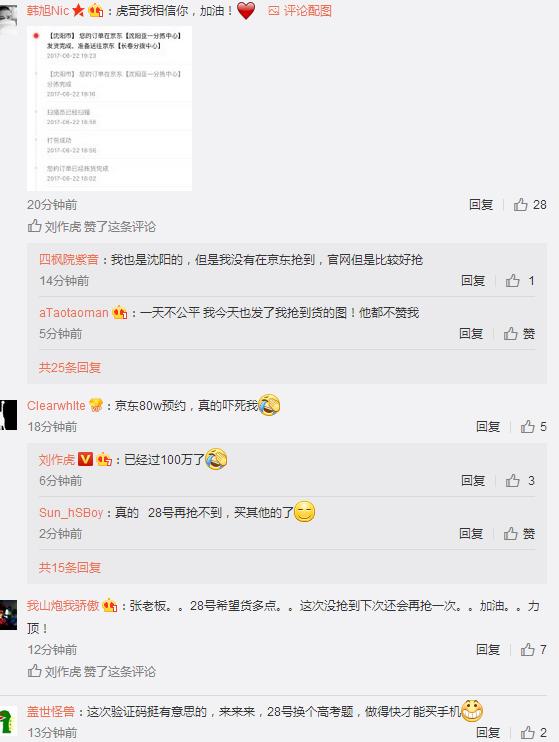Expand the 共25条回复 thread

(x=70, y=368)
